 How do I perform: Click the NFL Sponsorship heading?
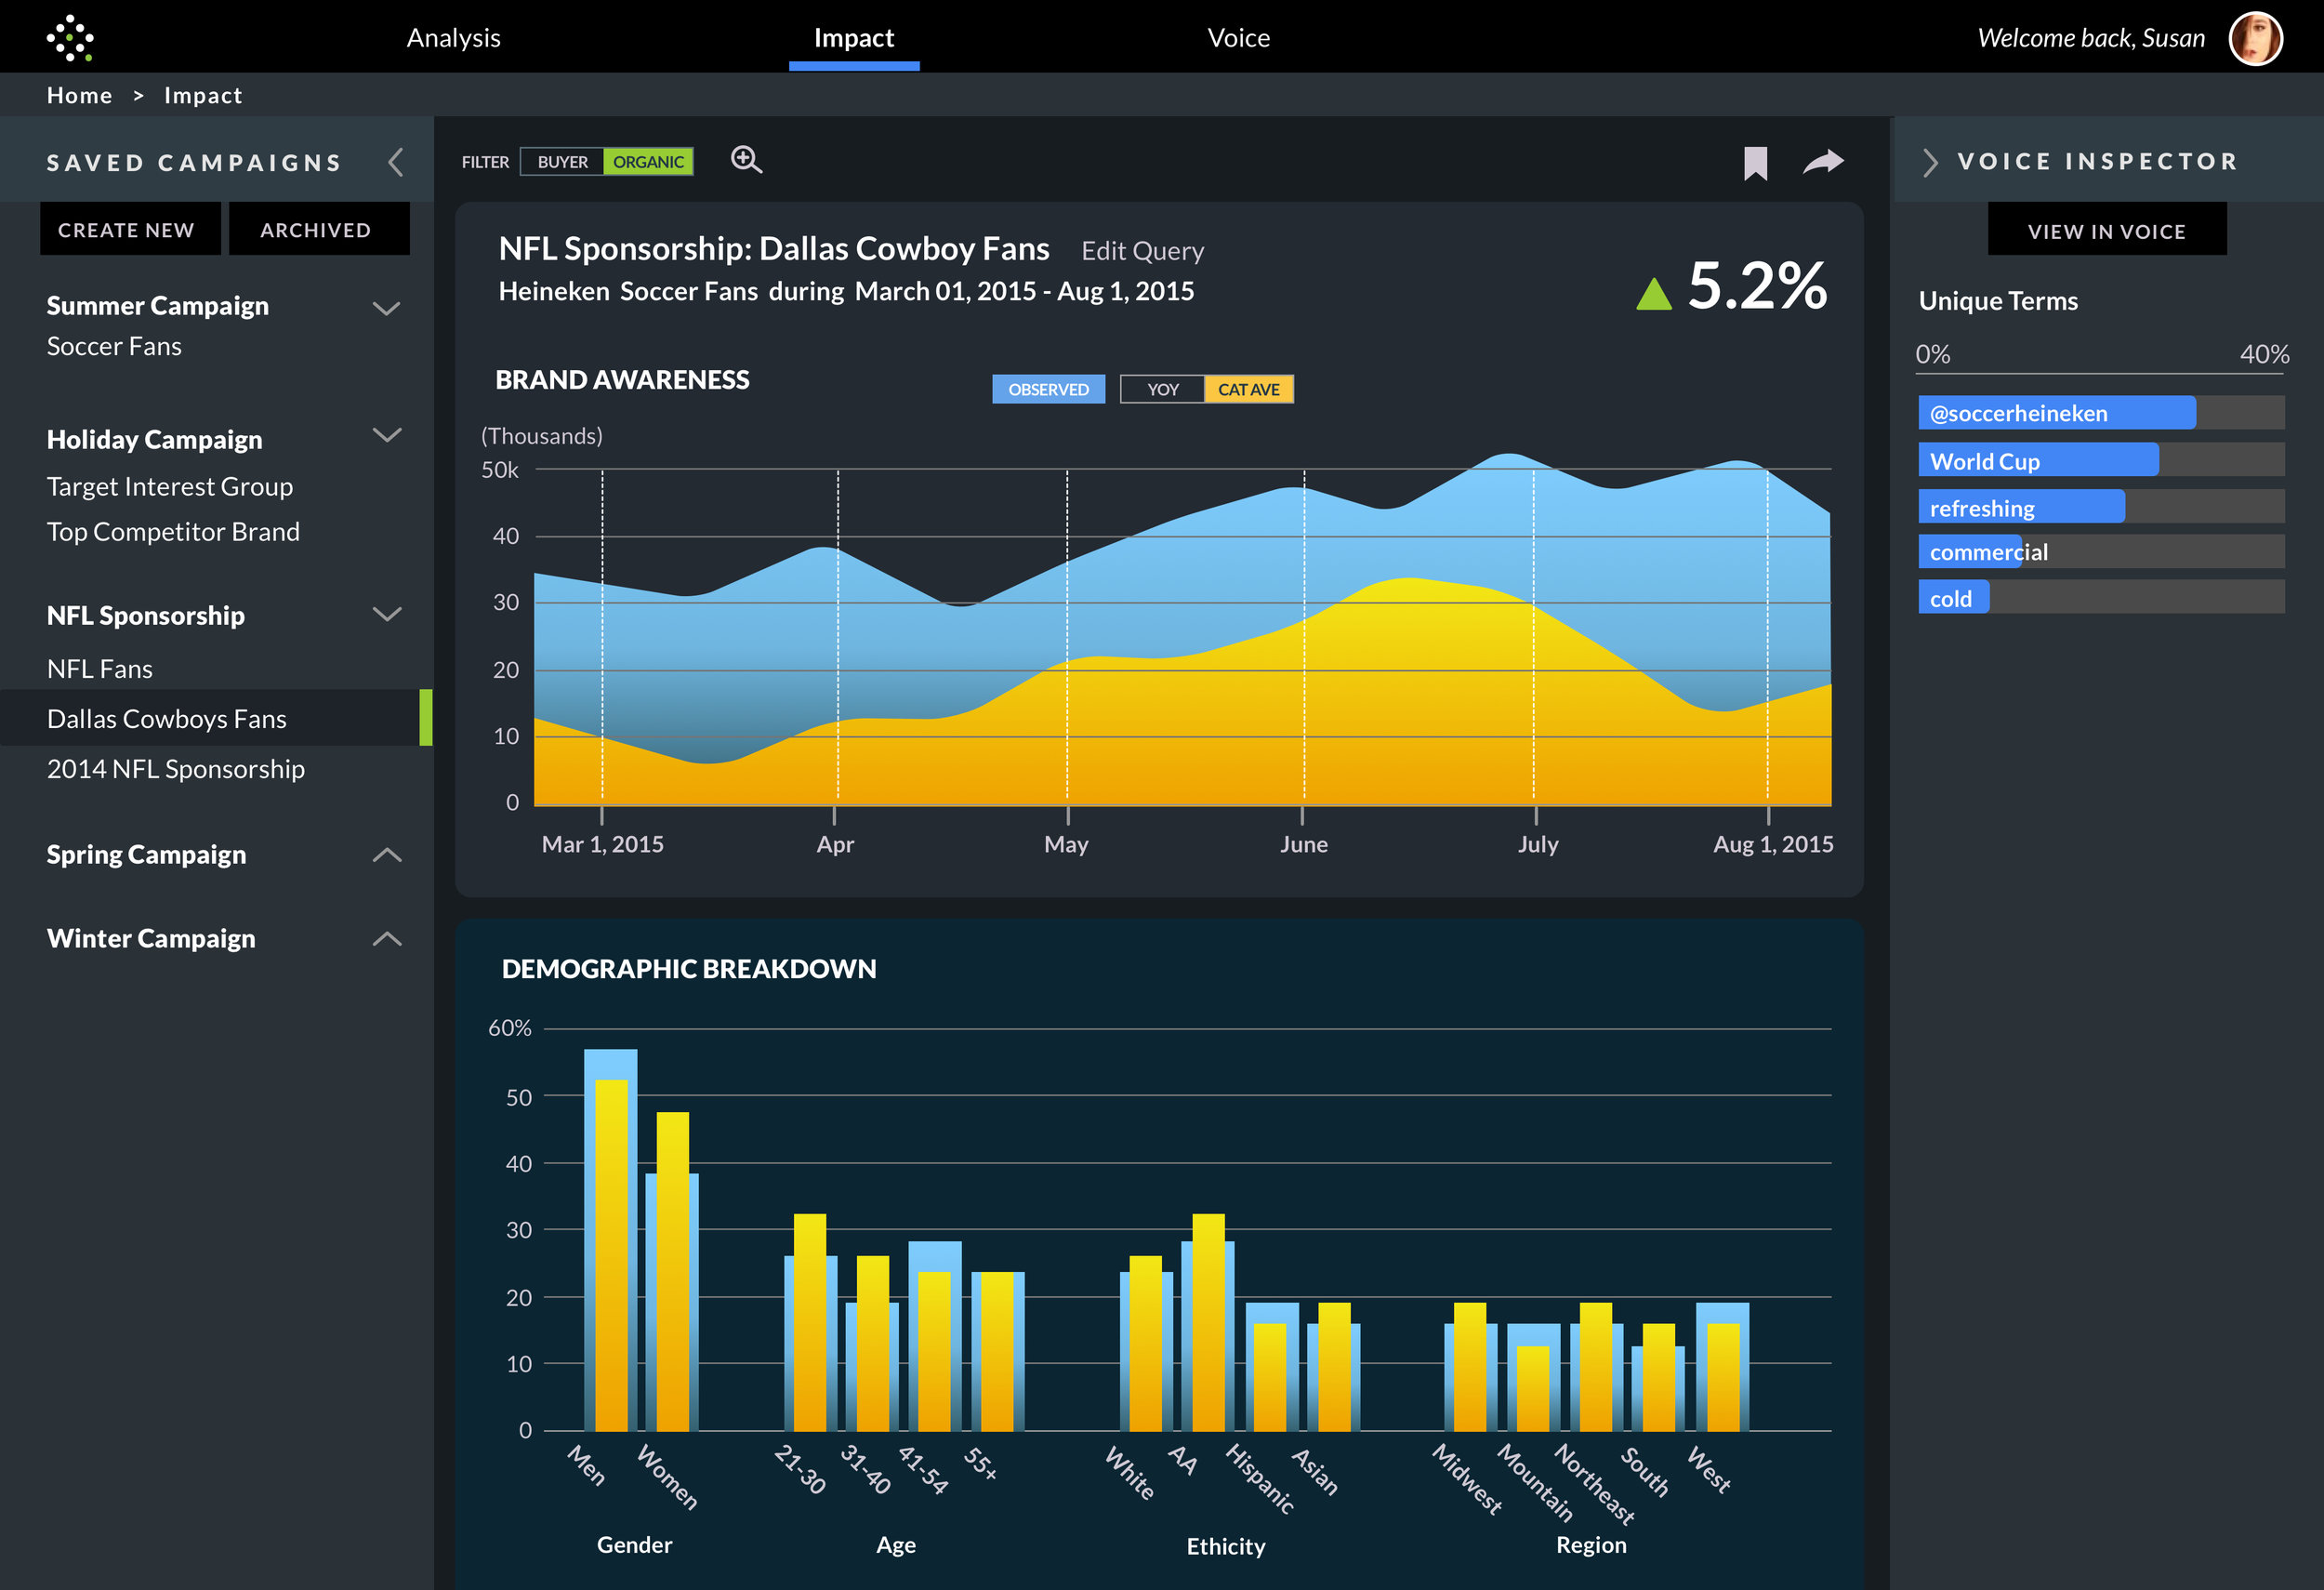(x=146, y=615)
